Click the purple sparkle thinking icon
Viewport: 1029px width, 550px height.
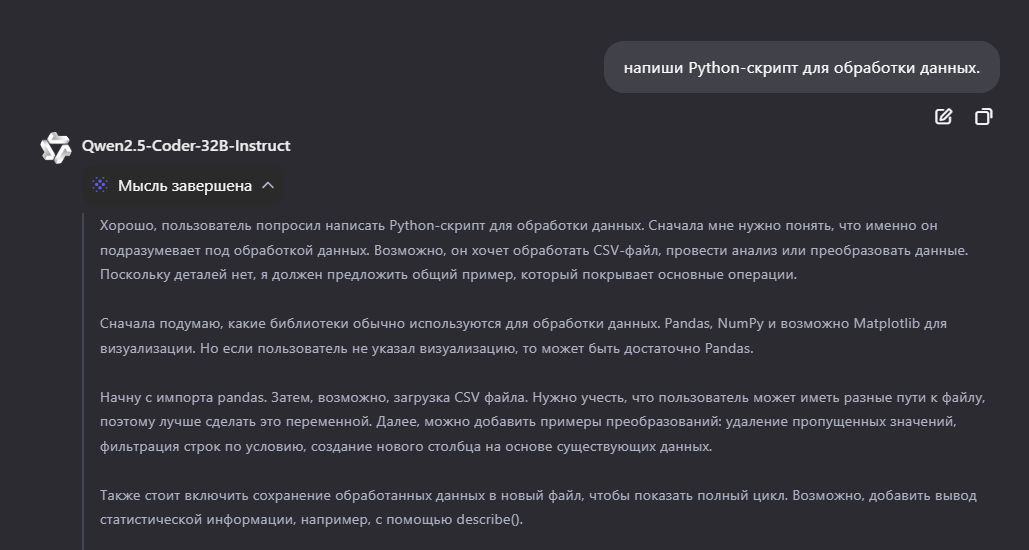tap(100, 185)
